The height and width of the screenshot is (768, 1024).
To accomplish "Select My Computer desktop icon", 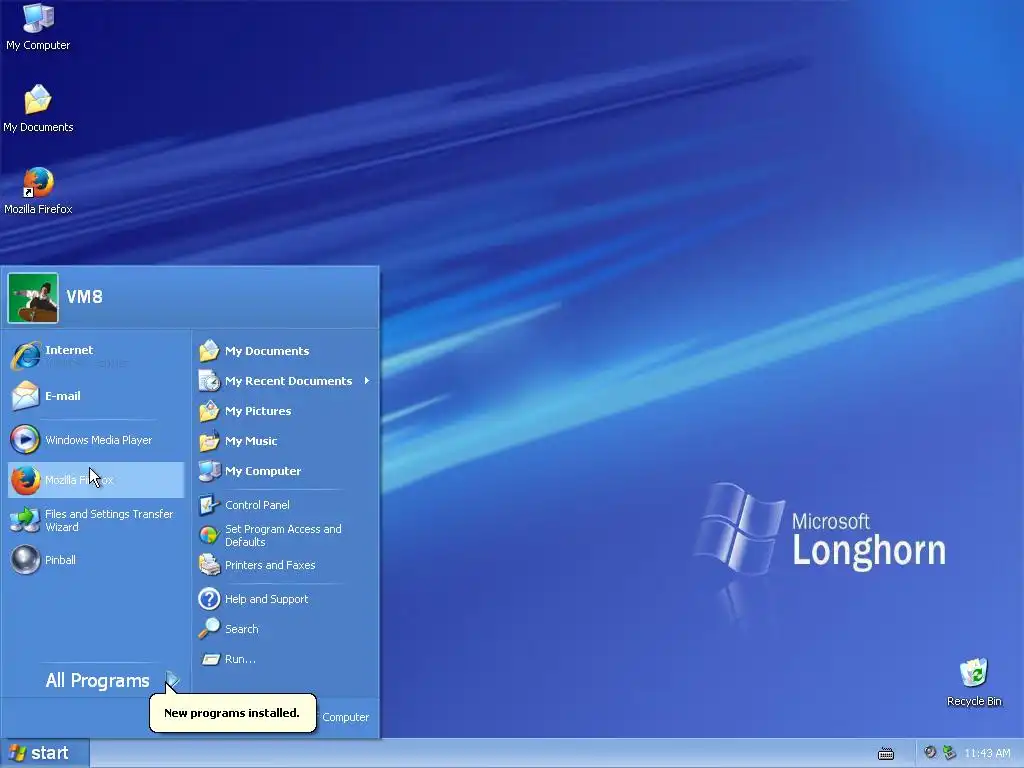I will 38,26.
